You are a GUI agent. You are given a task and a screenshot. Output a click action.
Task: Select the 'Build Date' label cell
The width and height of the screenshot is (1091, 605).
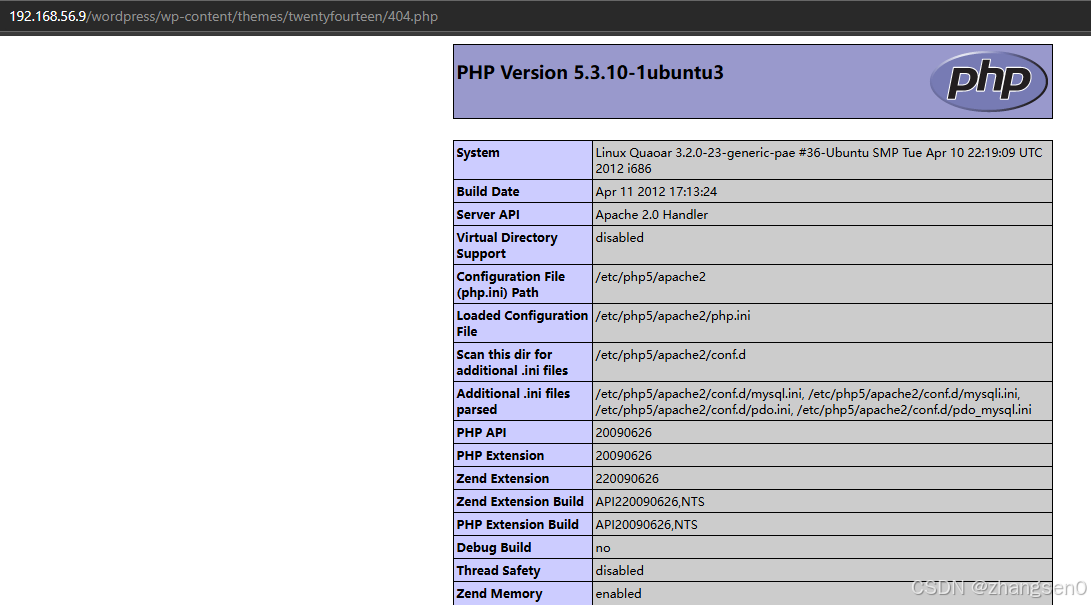click(523, 191)
